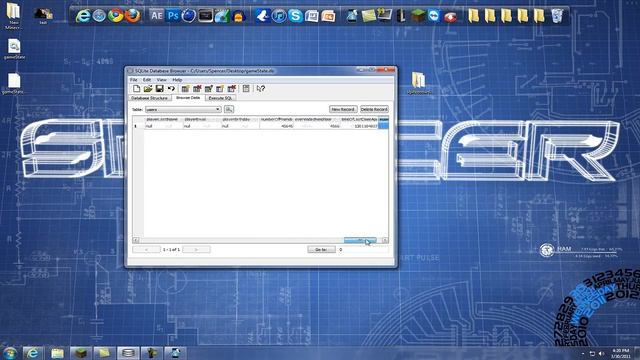The image size is (640, 360).
Task: Click the Save (floppy disk) toolbar icon
Action: pos(160,89)
